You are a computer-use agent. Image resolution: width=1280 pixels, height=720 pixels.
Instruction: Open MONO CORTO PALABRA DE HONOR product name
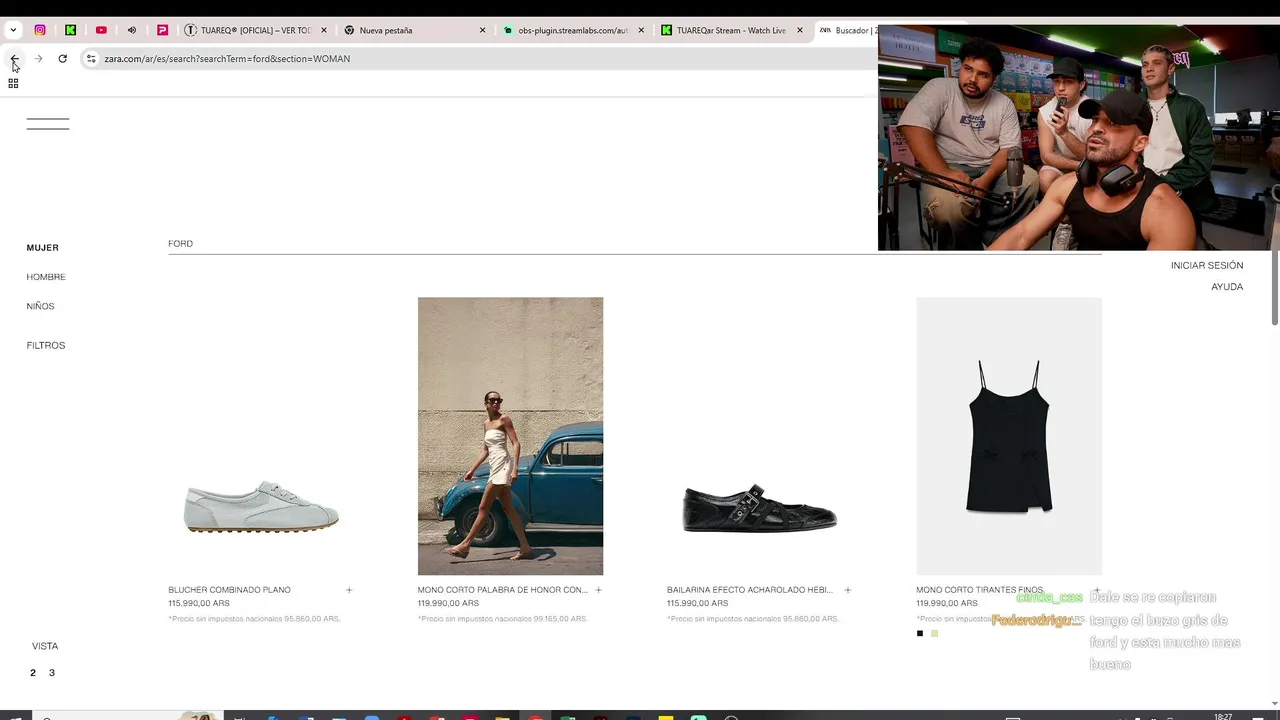[x=503, y=590]
